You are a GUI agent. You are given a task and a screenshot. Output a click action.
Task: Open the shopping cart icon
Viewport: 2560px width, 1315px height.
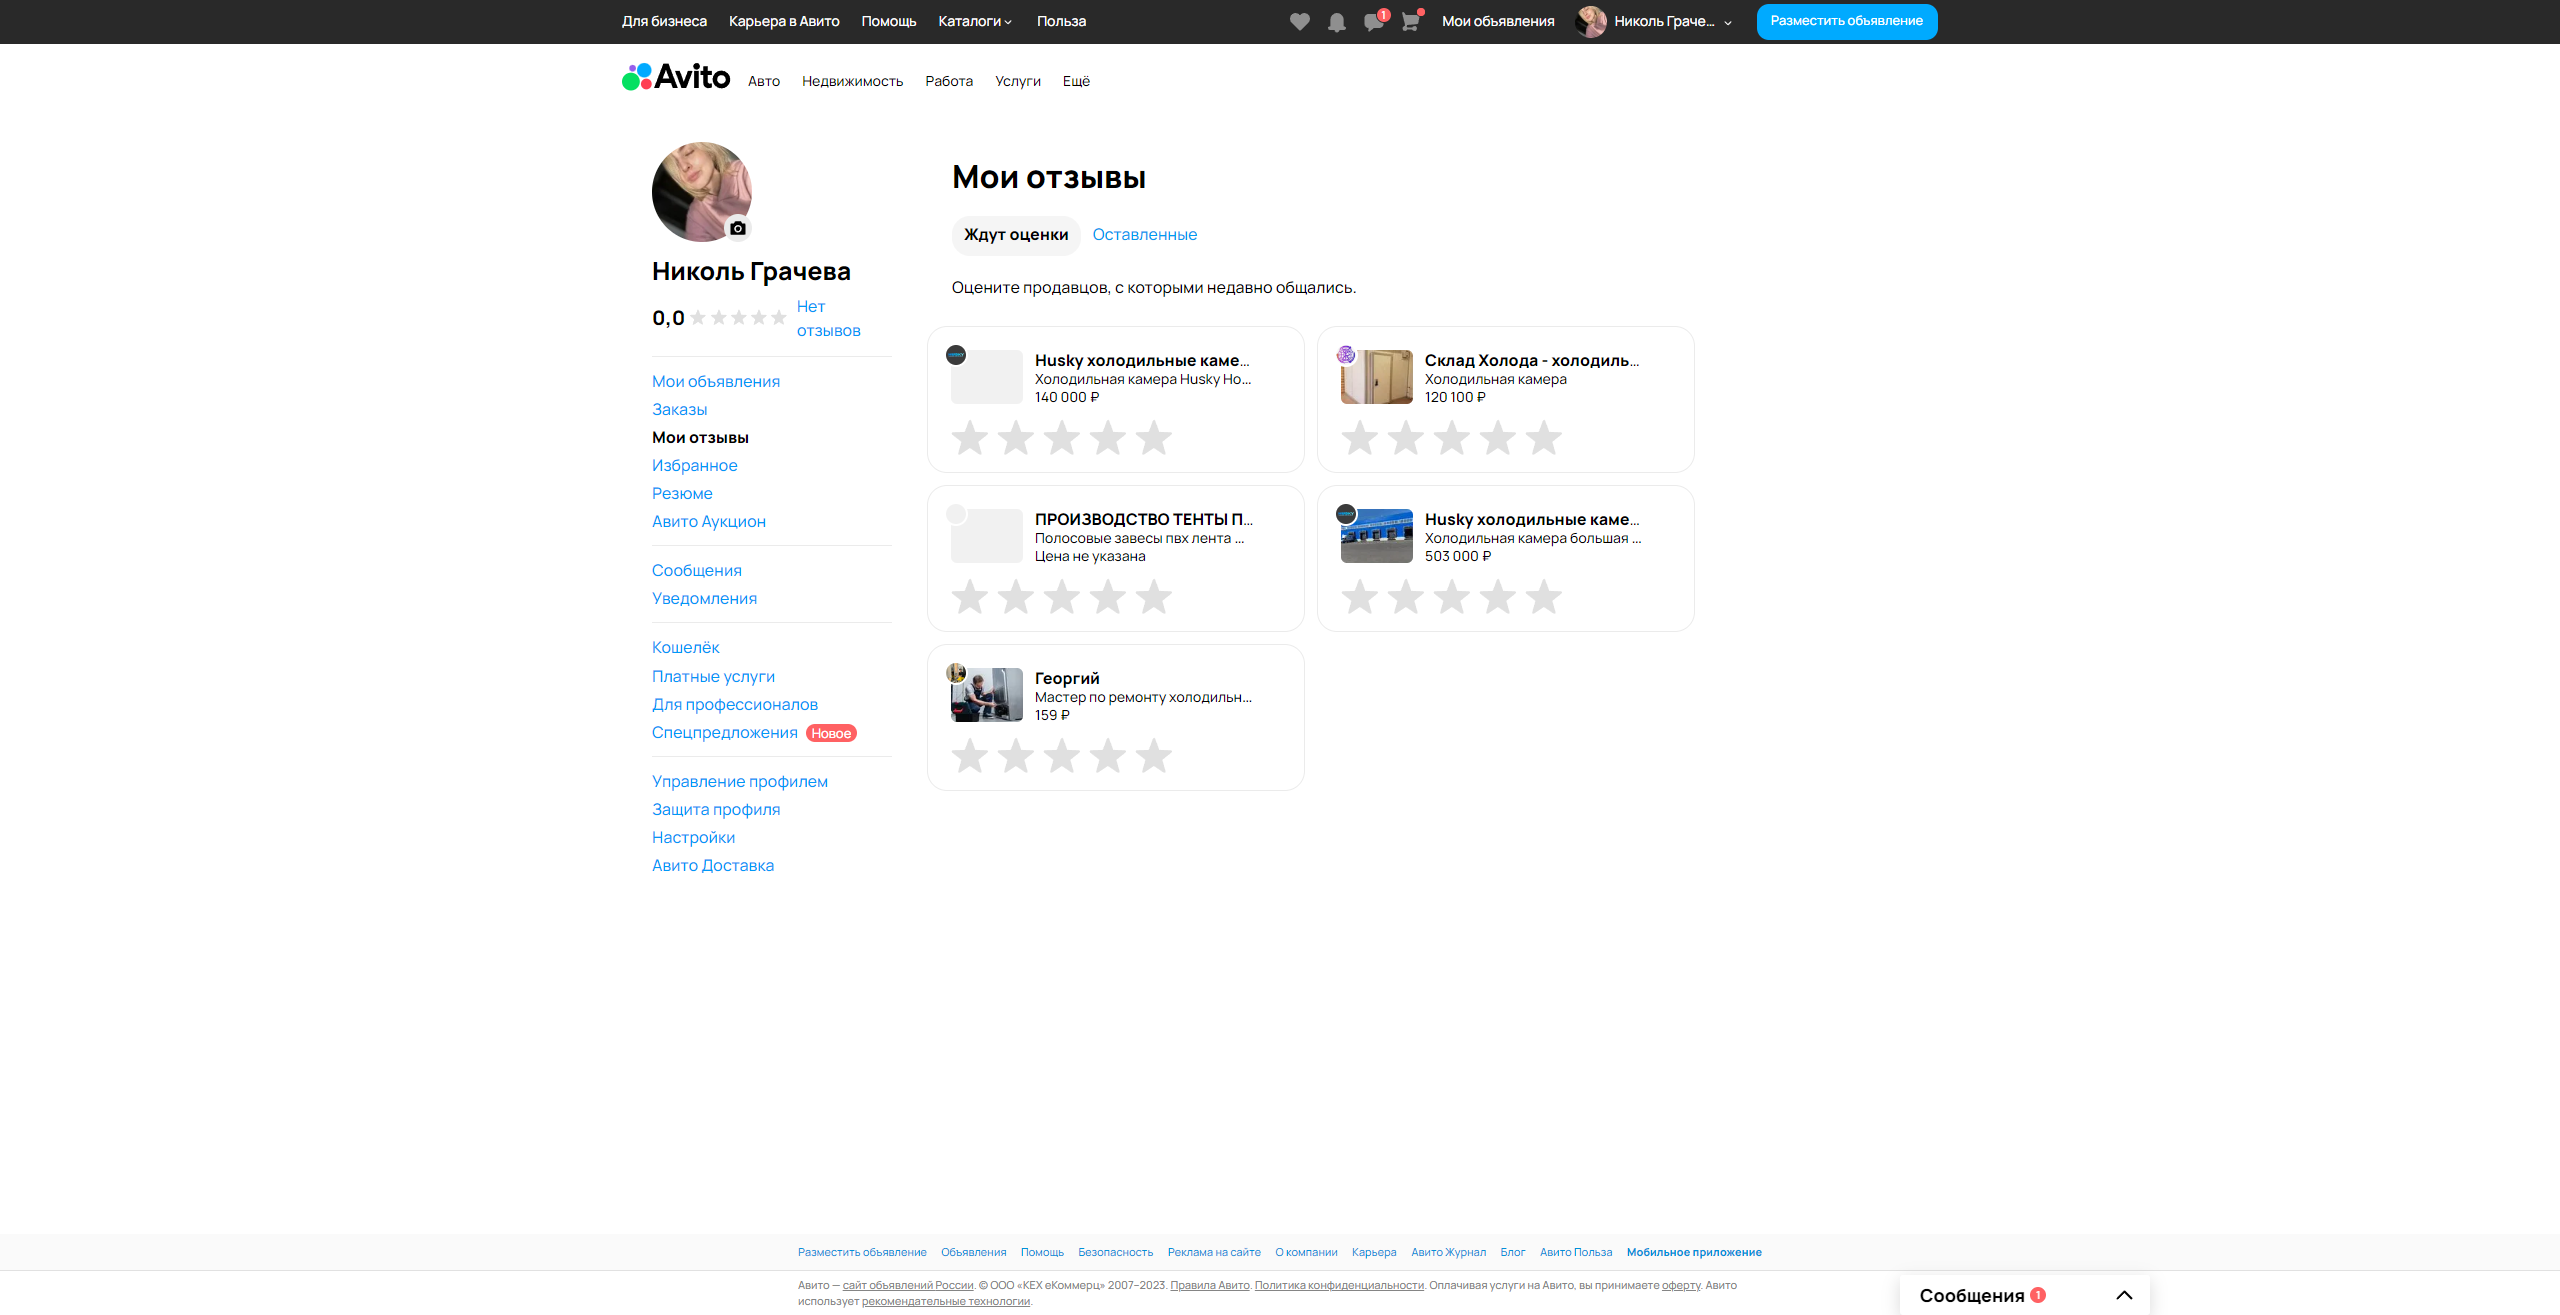click(1410, 22)
